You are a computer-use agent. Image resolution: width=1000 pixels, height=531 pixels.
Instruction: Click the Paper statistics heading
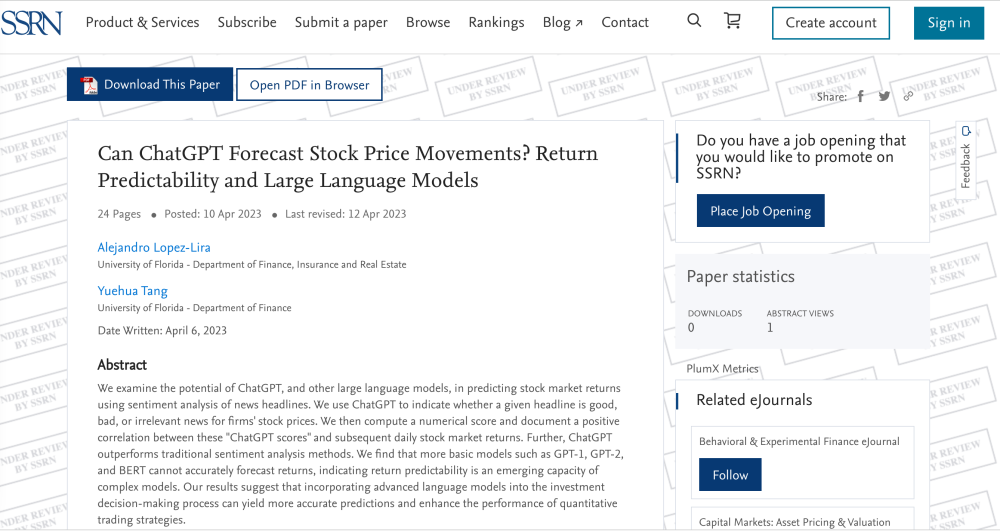tap(740, 277)
